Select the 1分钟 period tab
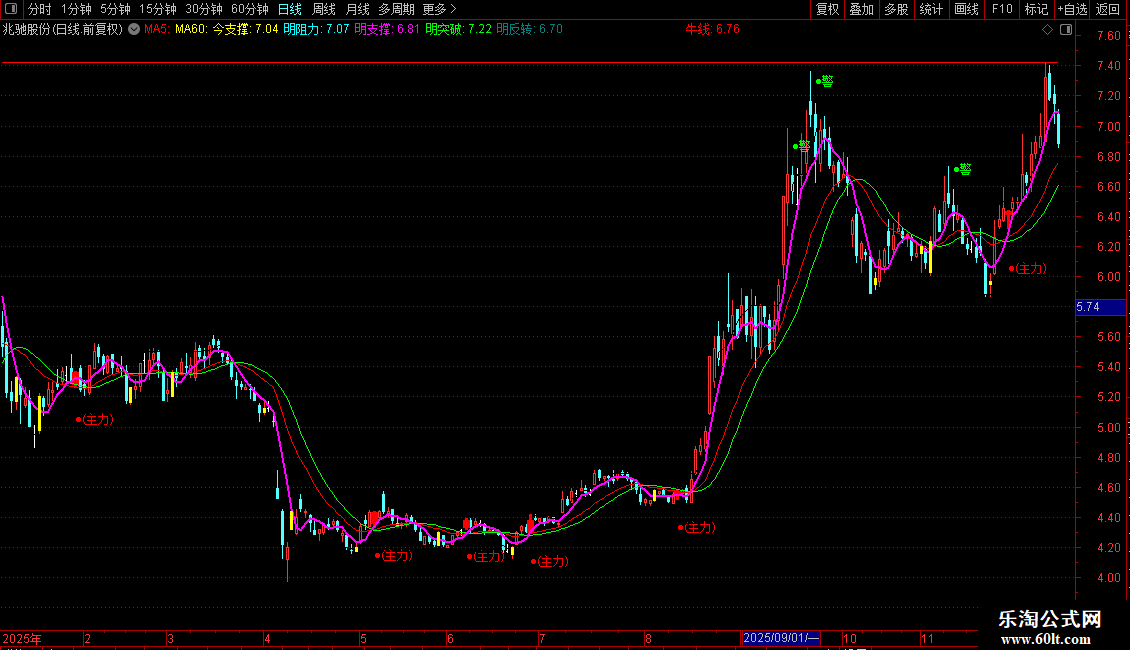Image resolution: width=1130 pixels, height=650 pixels. [x=76, y=9]
